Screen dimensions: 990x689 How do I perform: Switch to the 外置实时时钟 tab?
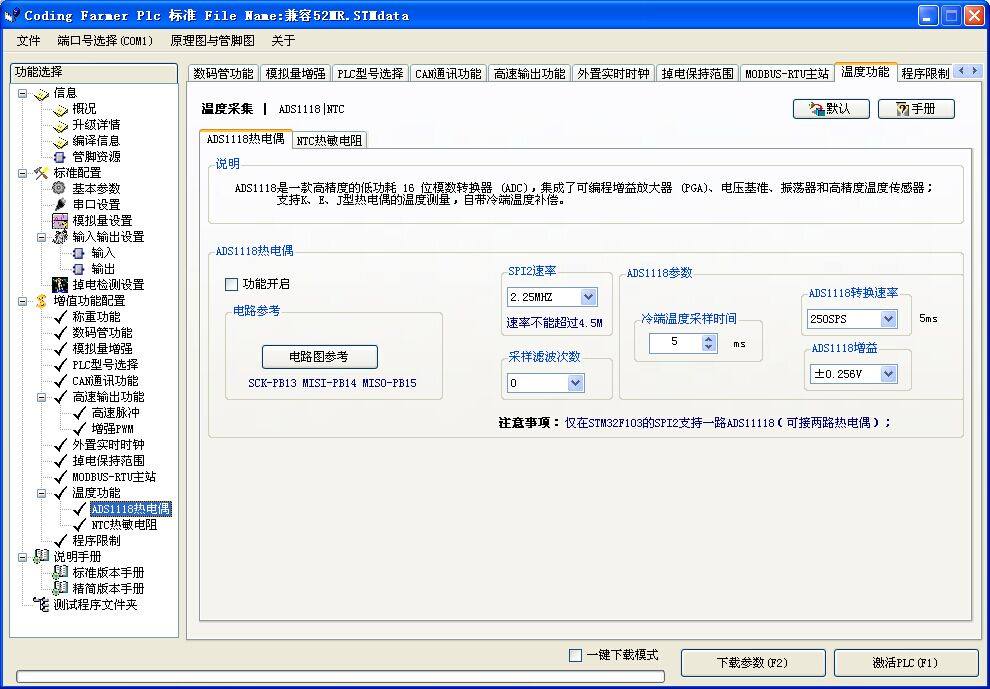(613, 73)
